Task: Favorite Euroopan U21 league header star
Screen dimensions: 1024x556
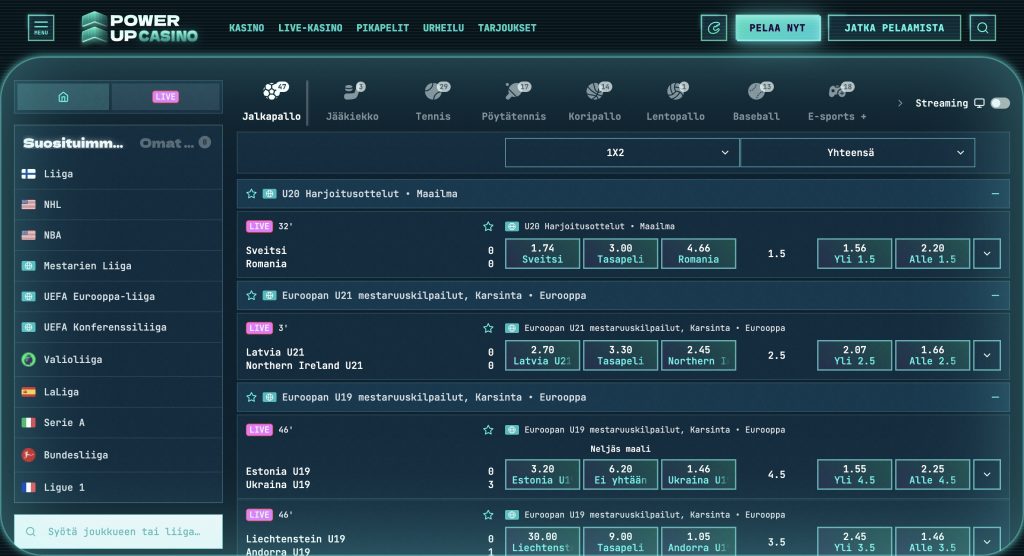Action: coord(251,295)
